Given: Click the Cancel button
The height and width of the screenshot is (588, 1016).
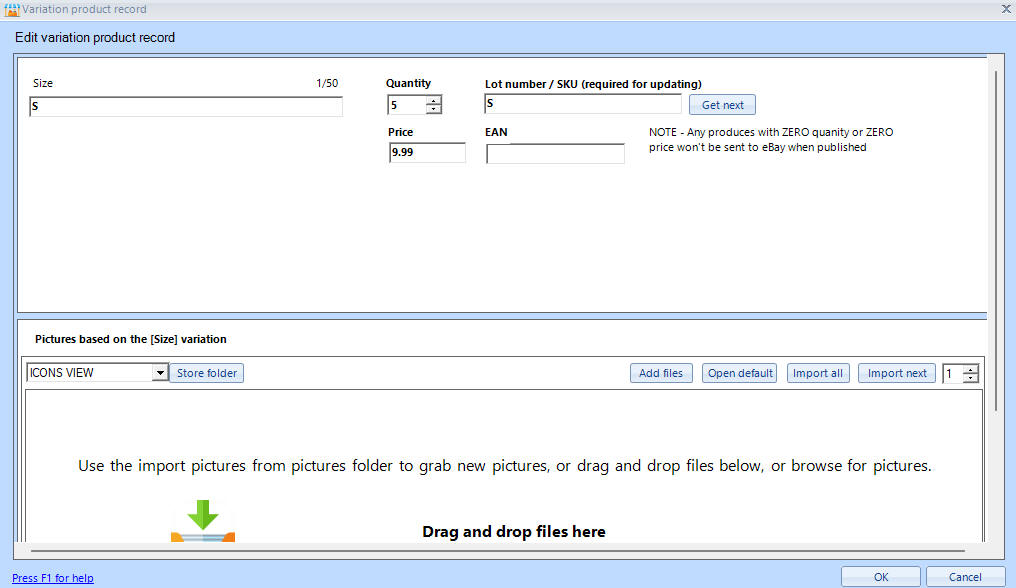Looking at the screenshot, I should point(965,577).
